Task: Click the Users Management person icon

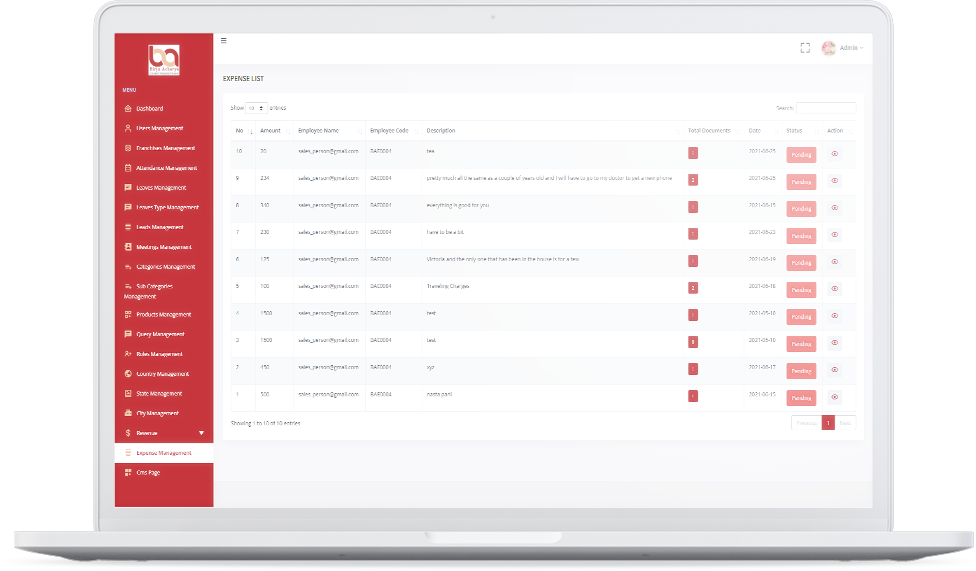Action: click(128, 128)
